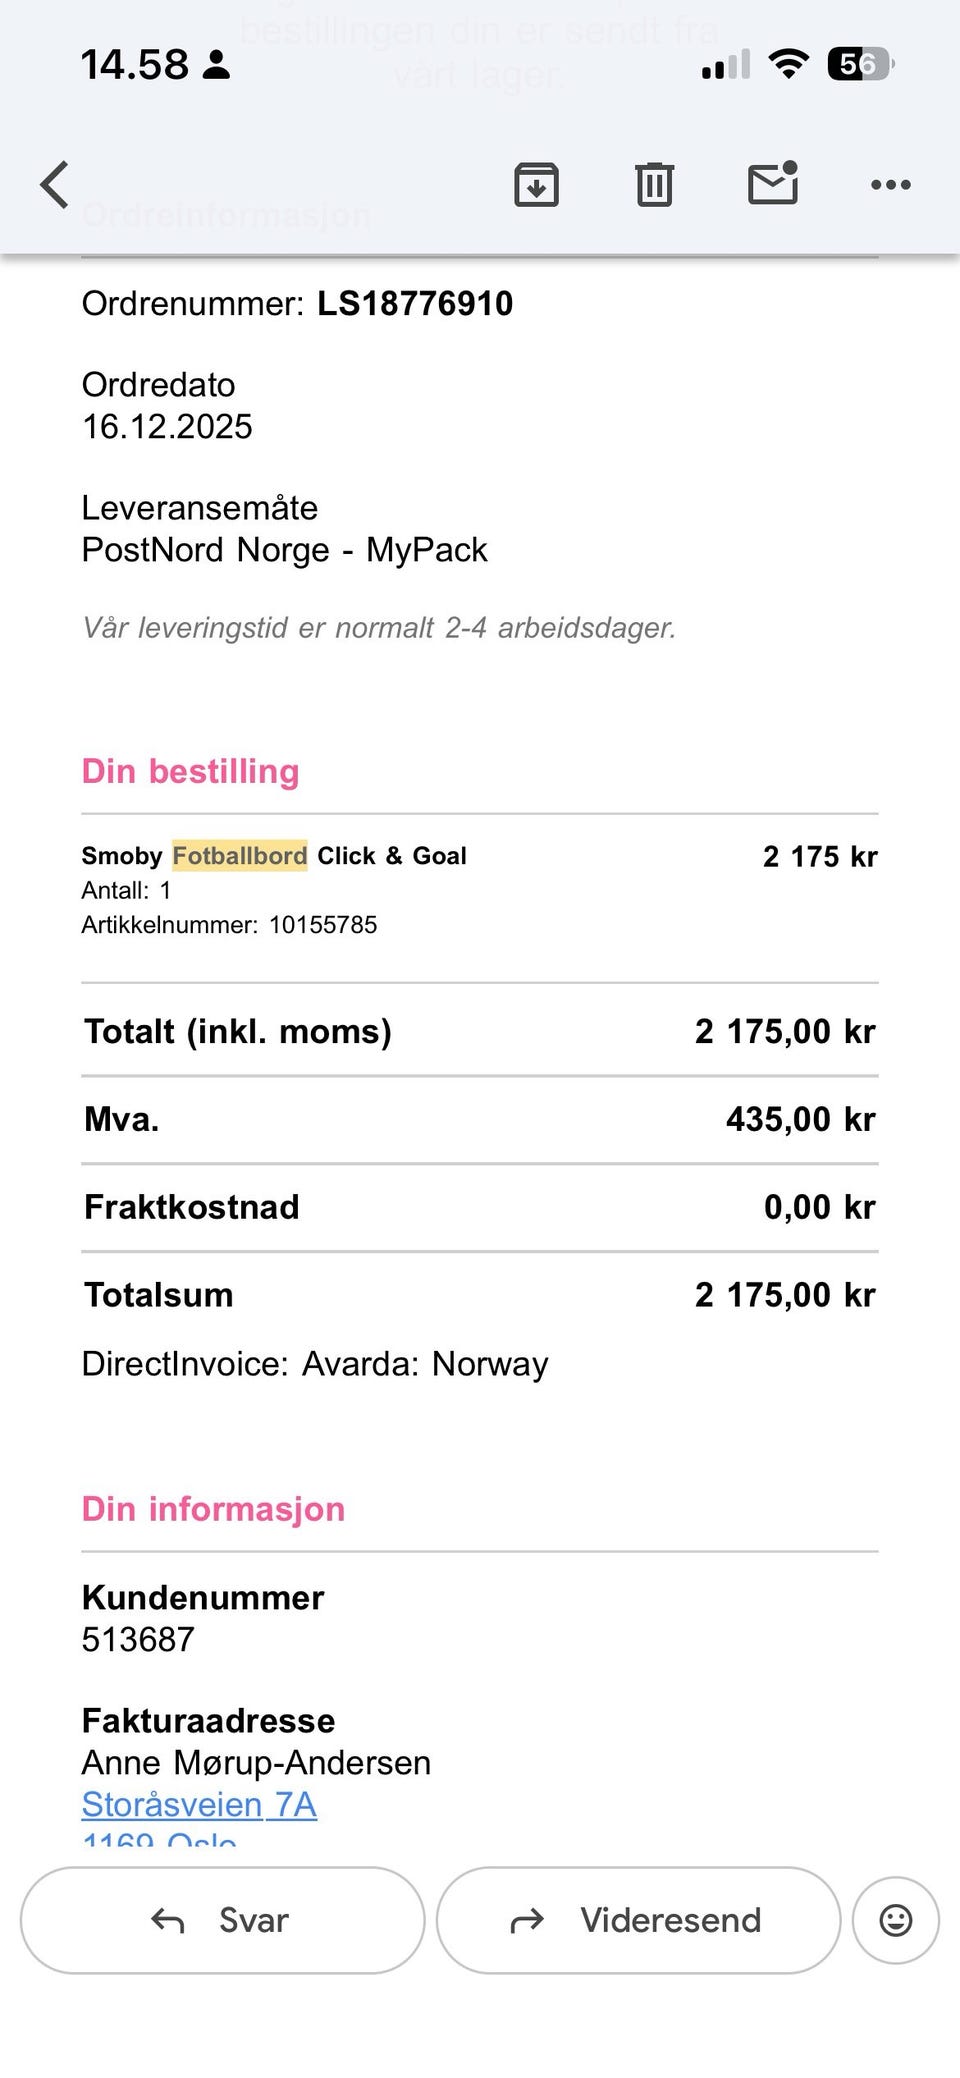Forward email with the Videresend button
Screen dimensions: 960x2078
638,1920
